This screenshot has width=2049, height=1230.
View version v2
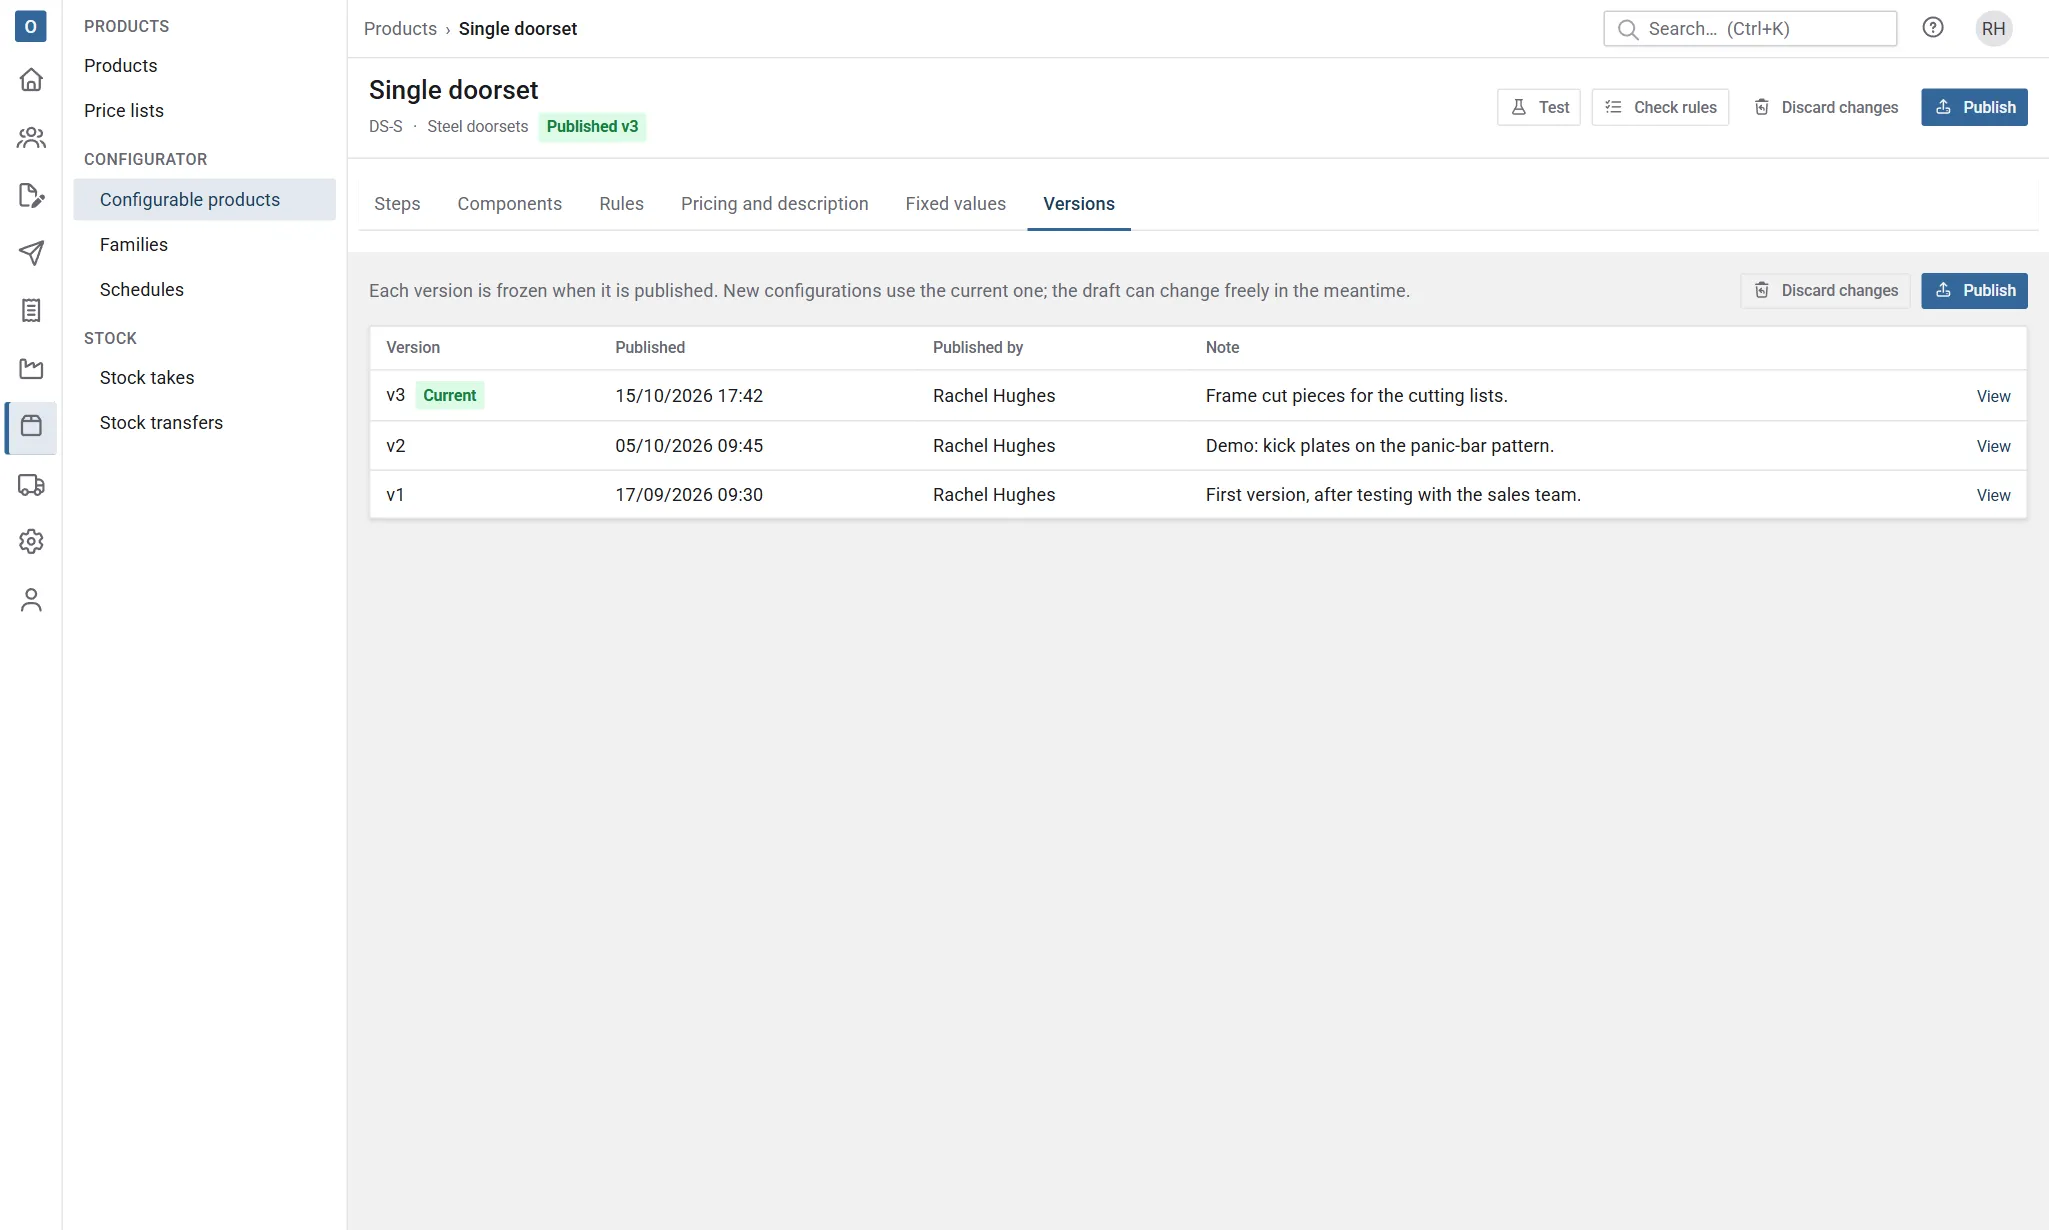(1993, 446)
